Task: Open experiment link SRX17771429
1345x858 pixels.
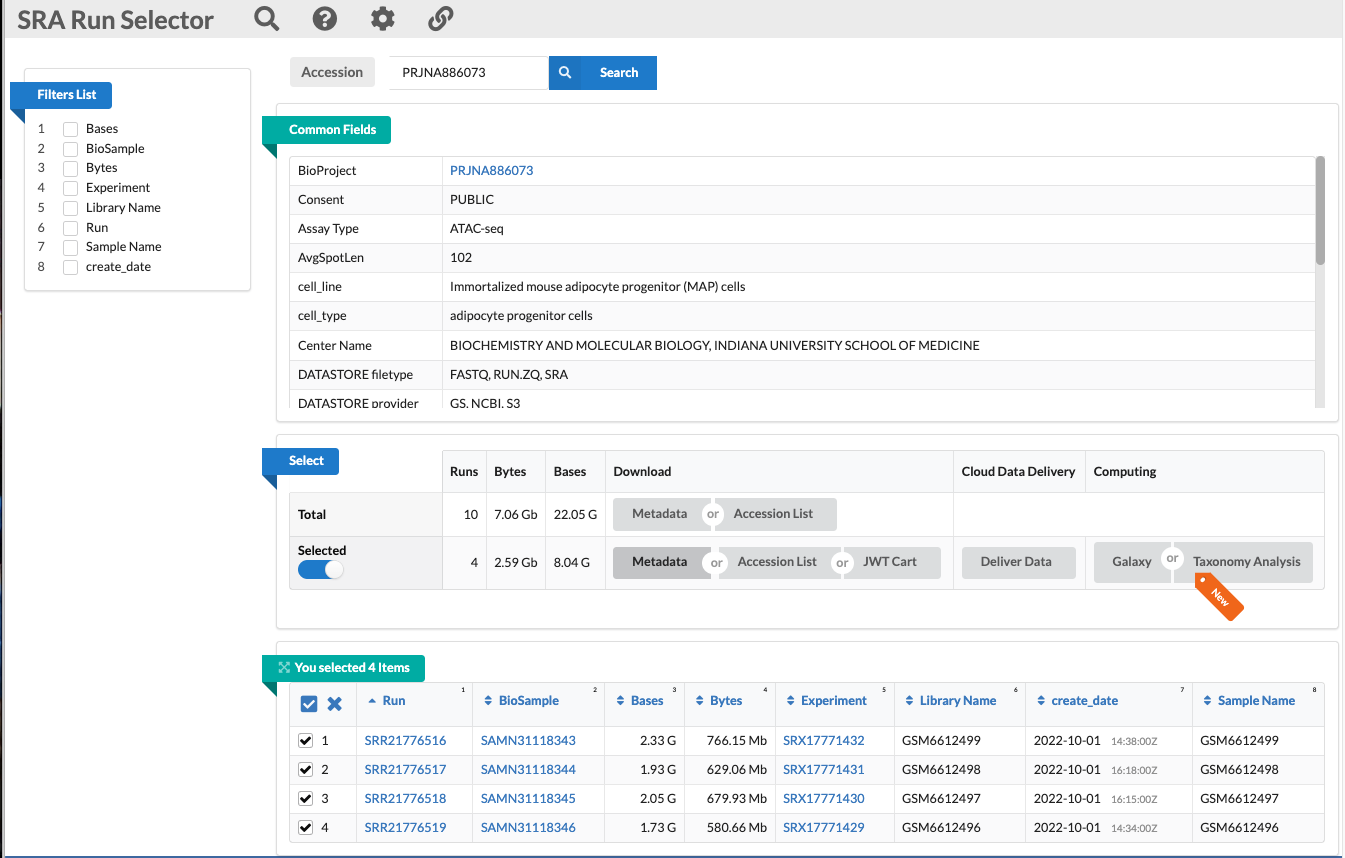Action: click(x=823, y=828)
